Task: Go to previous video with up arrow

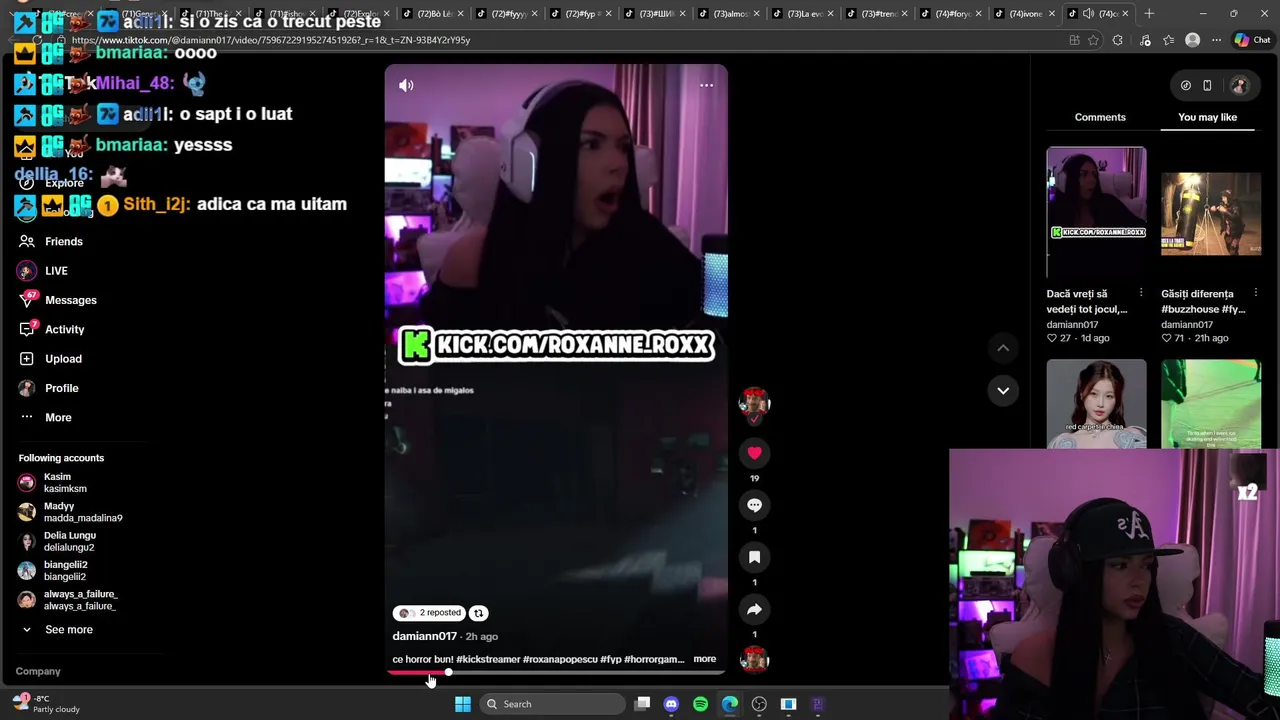Action: 1003,347
